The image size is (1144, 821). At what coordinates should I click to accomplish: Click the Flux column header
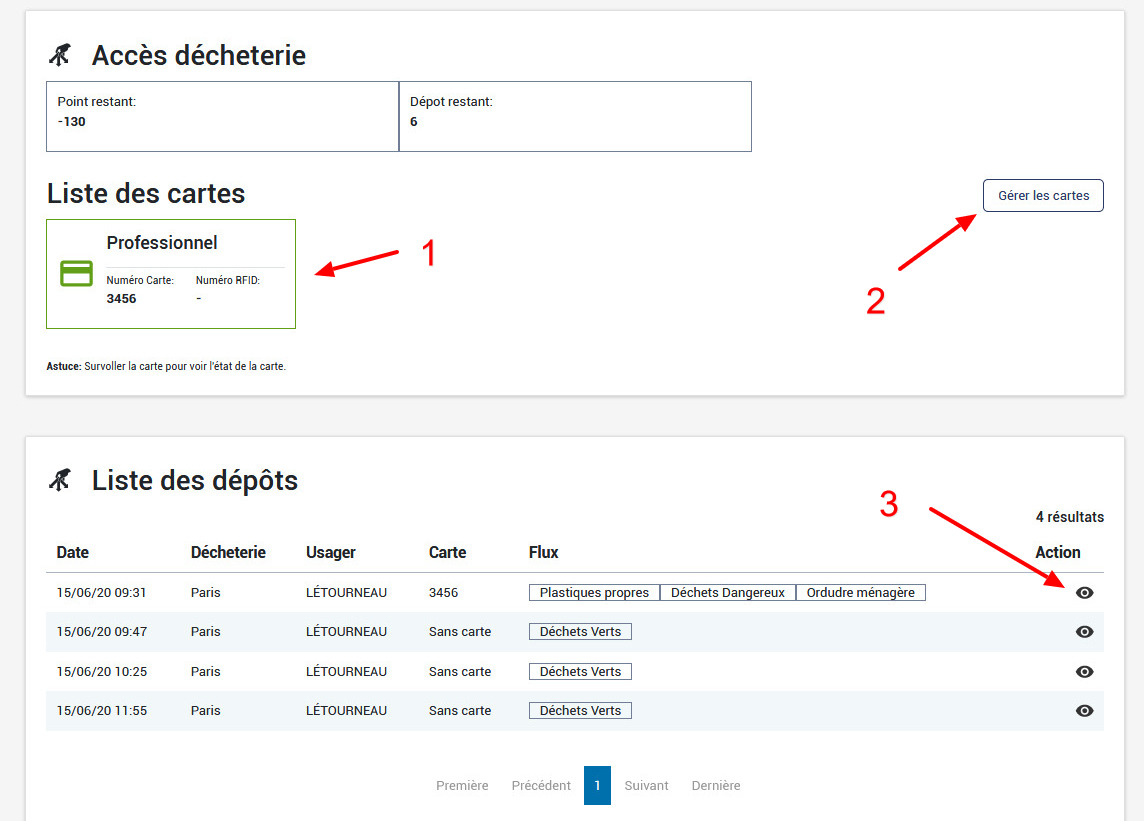[543, 552]
